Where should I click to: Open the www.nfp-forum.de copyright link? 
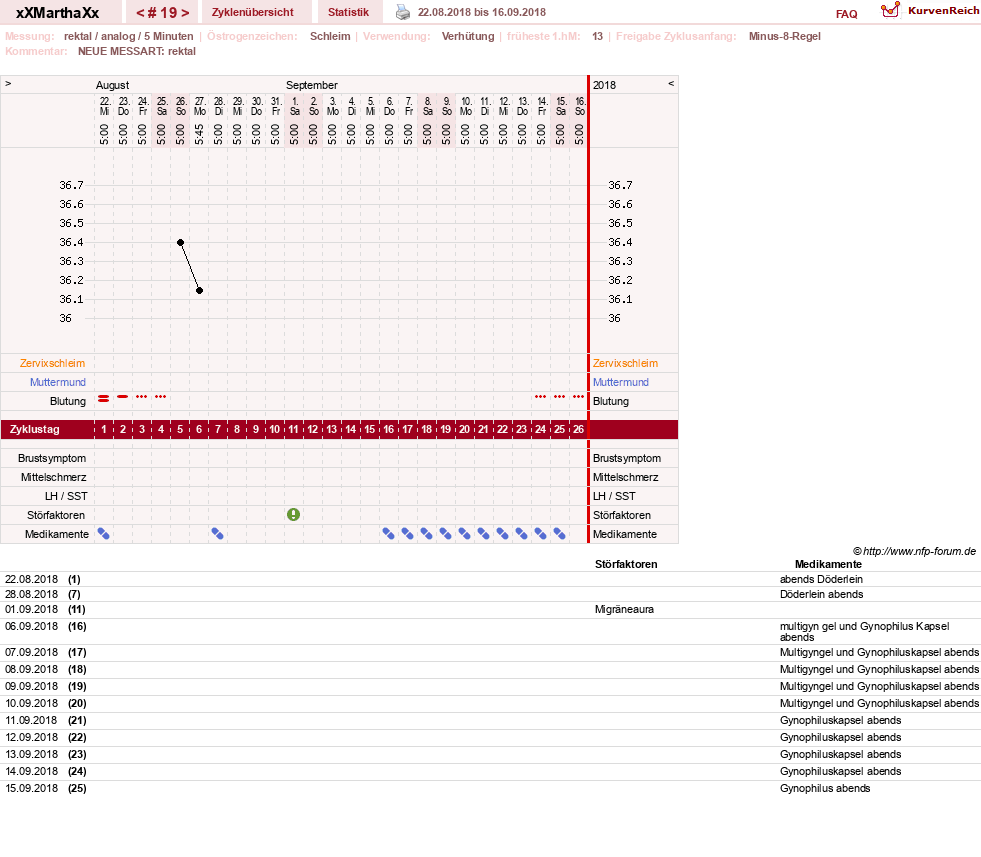914,551
